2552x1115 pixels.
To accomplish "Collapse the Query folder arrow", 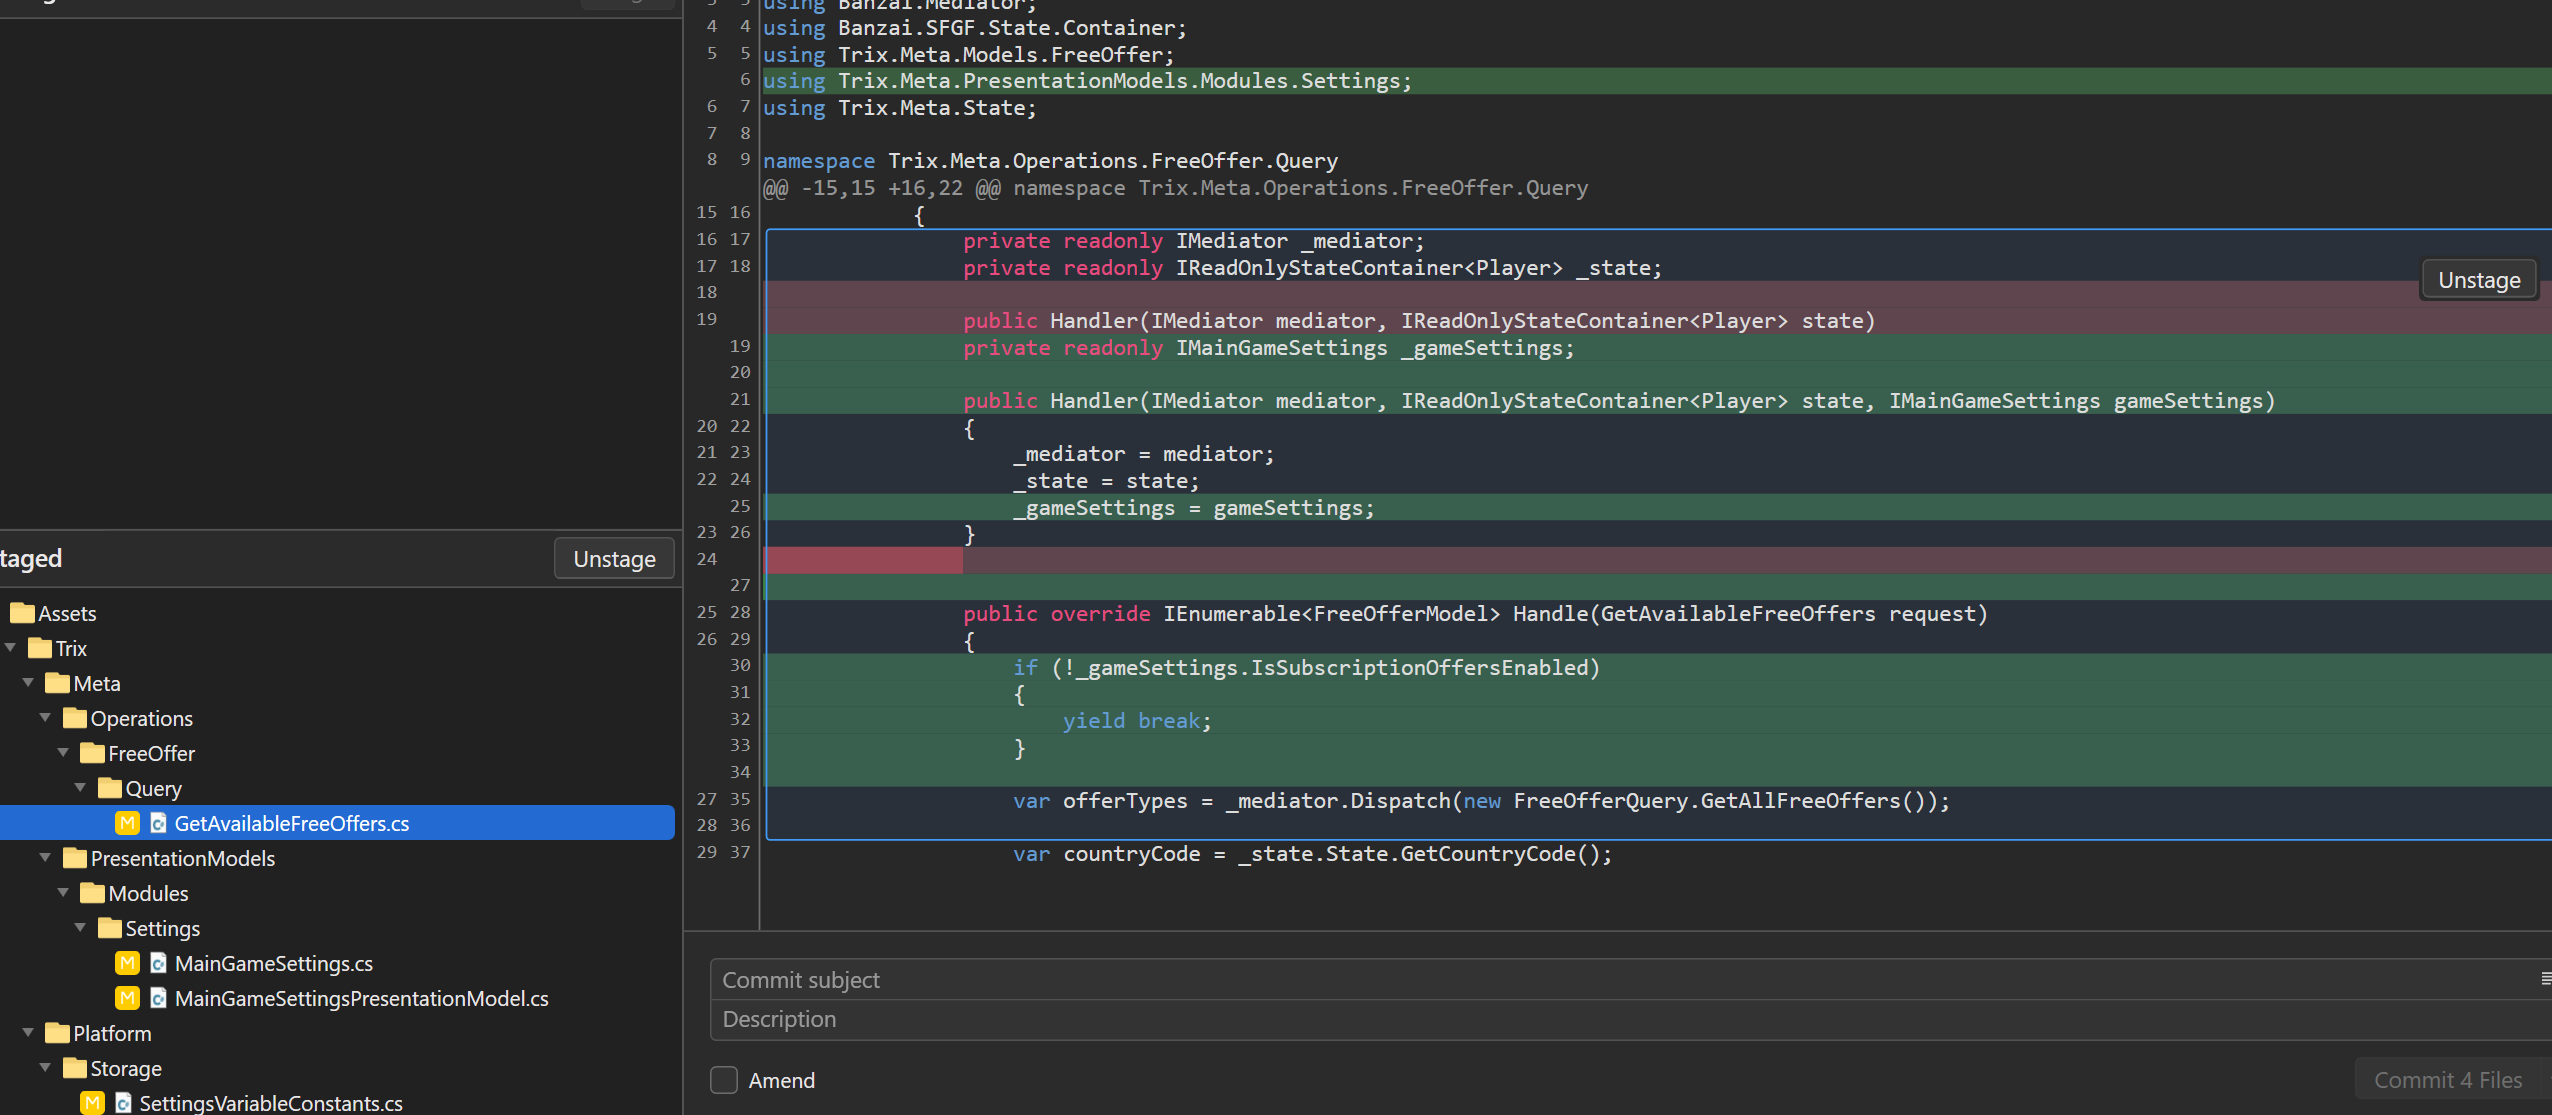I will (81, 788).
